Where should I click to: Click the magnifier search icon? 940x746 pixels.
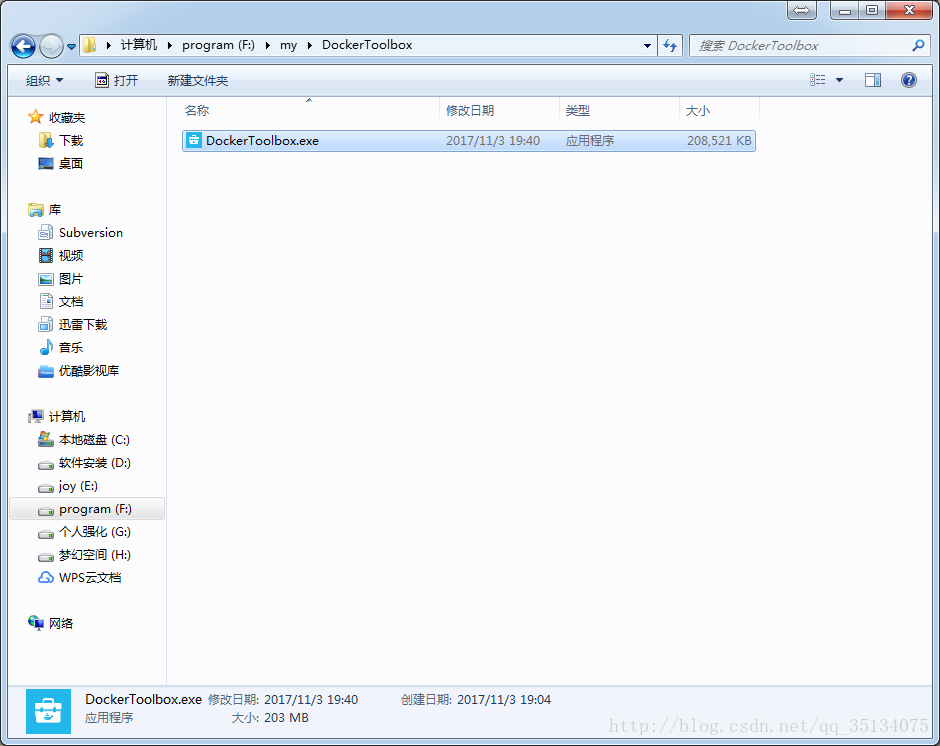(x=917, y=46)
